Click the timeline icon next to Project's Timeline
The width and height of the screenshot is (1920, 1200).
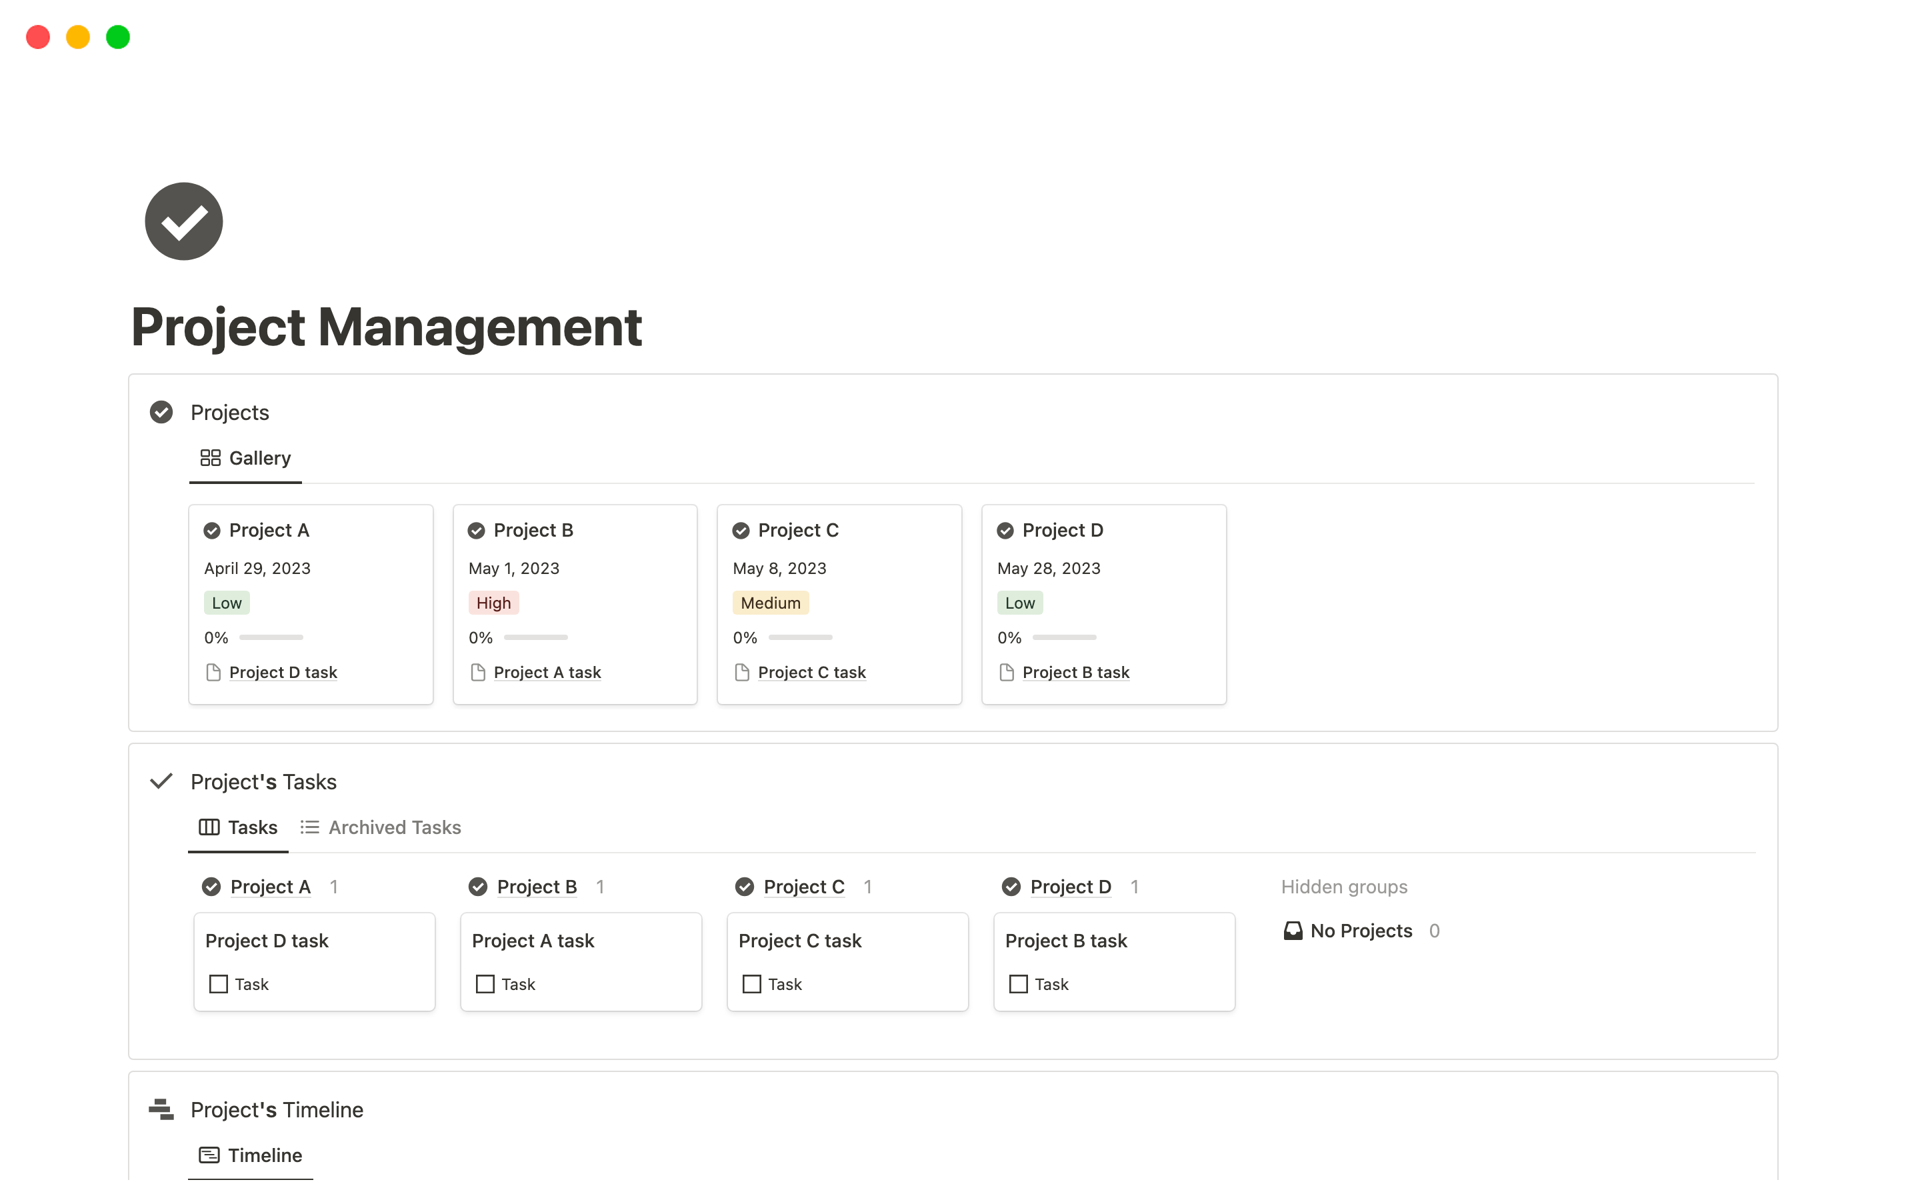[160, 1109]
